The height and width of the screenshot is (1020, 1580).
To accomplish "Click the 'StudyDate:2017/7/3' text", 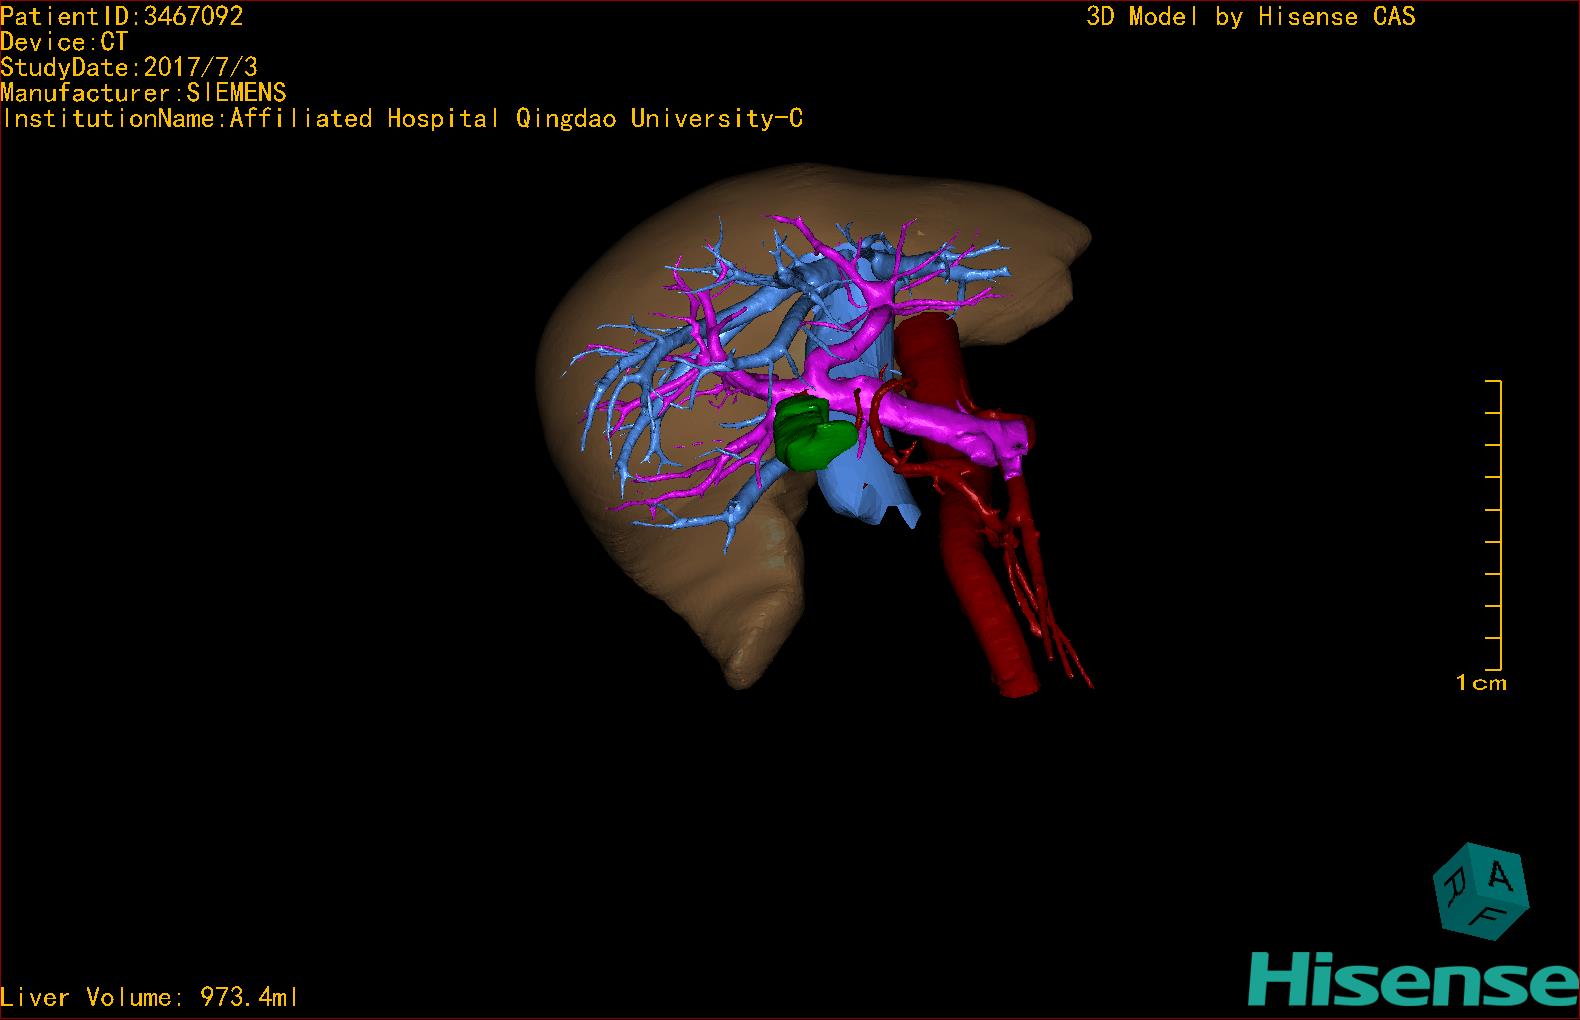I will tap(129, 67).
